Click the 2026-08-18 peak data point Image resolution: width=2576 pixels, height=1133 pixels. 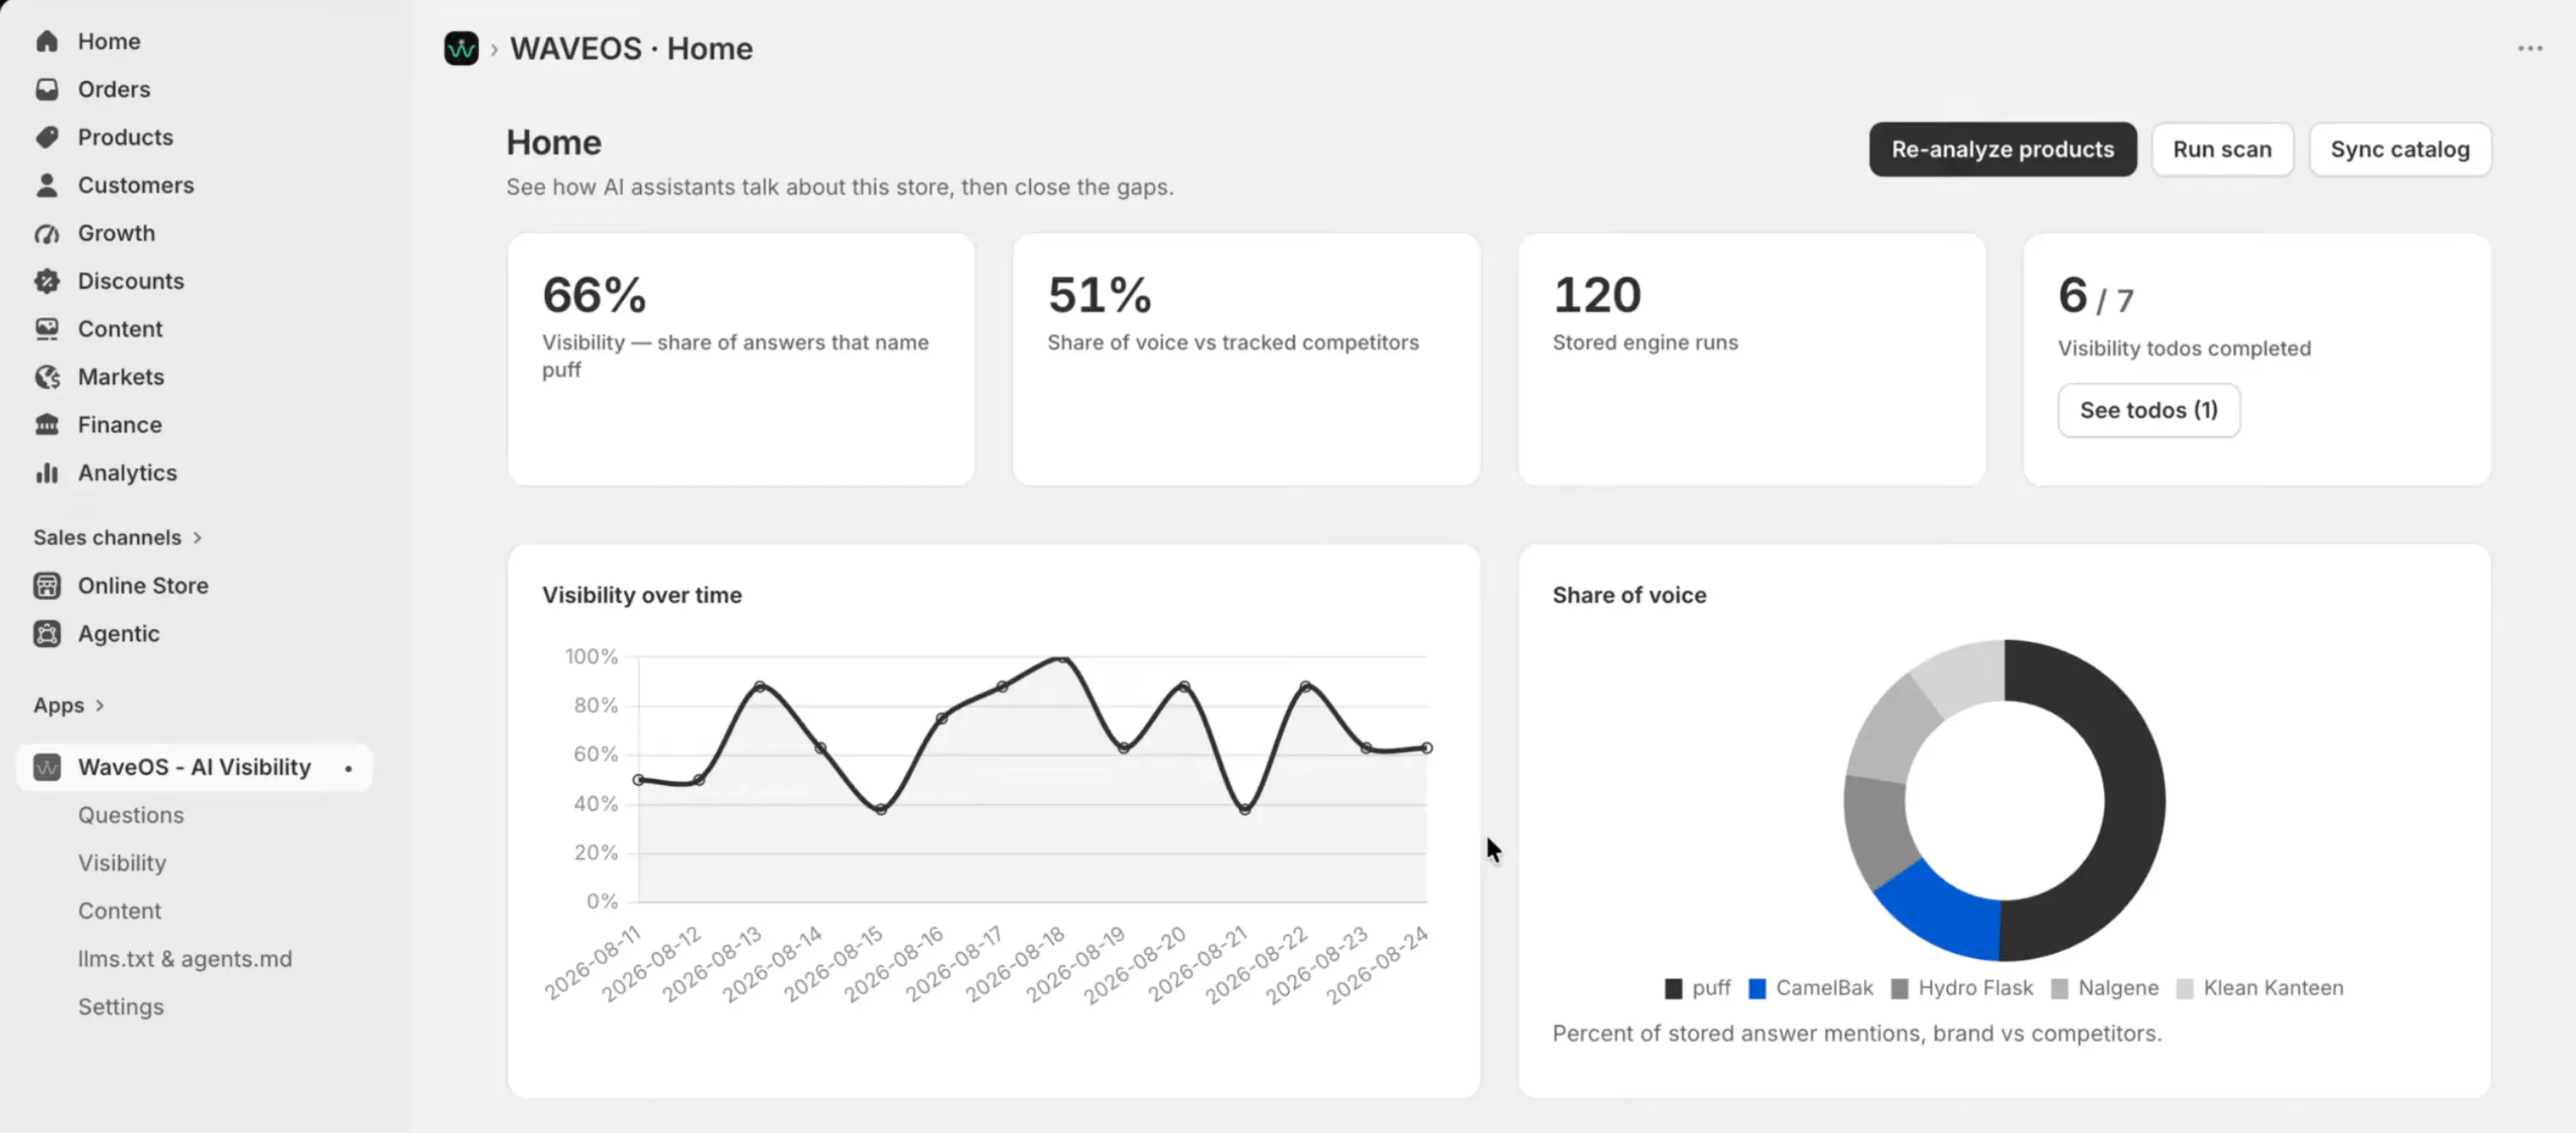coord(1063,659)
